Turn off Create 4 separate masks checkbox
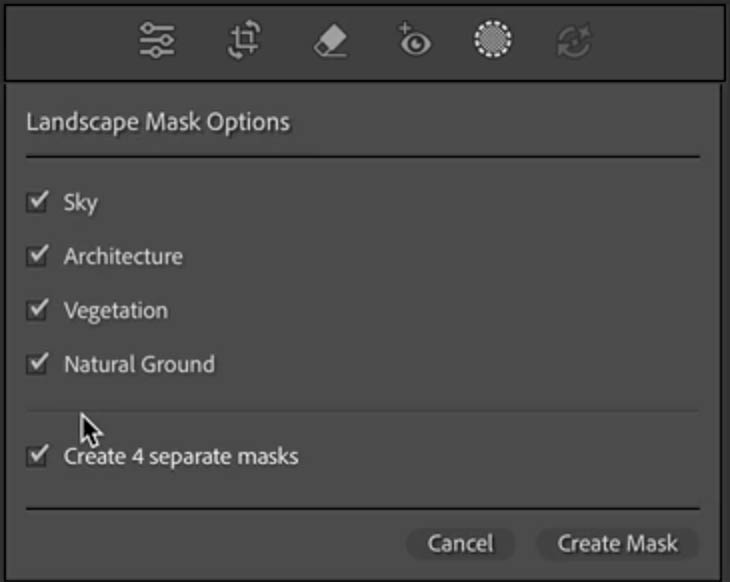 coord(37,455)
